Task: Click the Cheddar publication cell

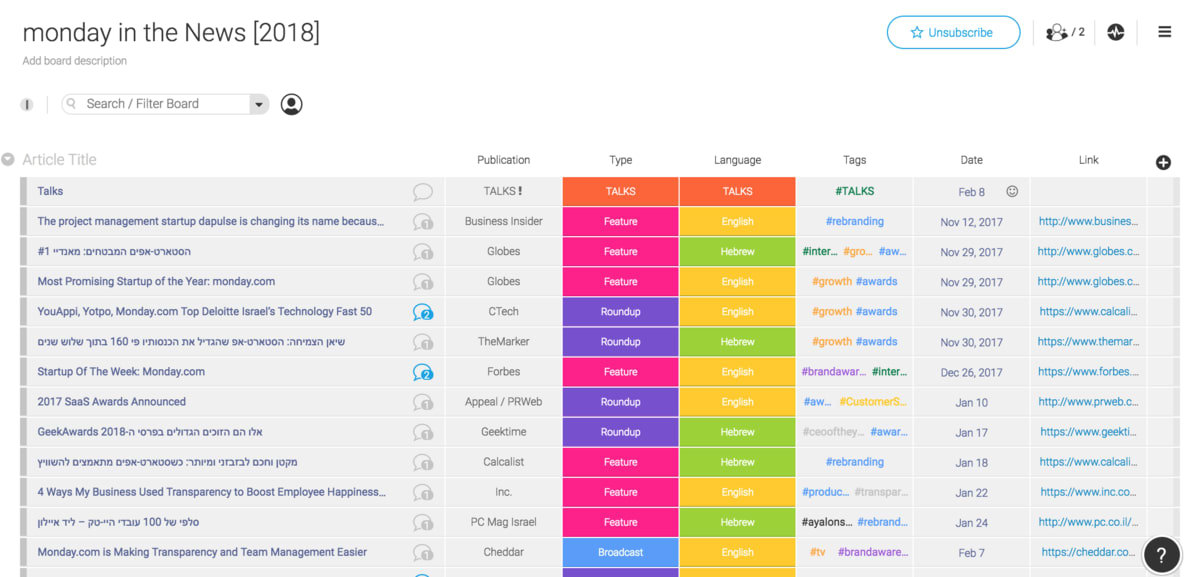Action: tap(503, 552)
